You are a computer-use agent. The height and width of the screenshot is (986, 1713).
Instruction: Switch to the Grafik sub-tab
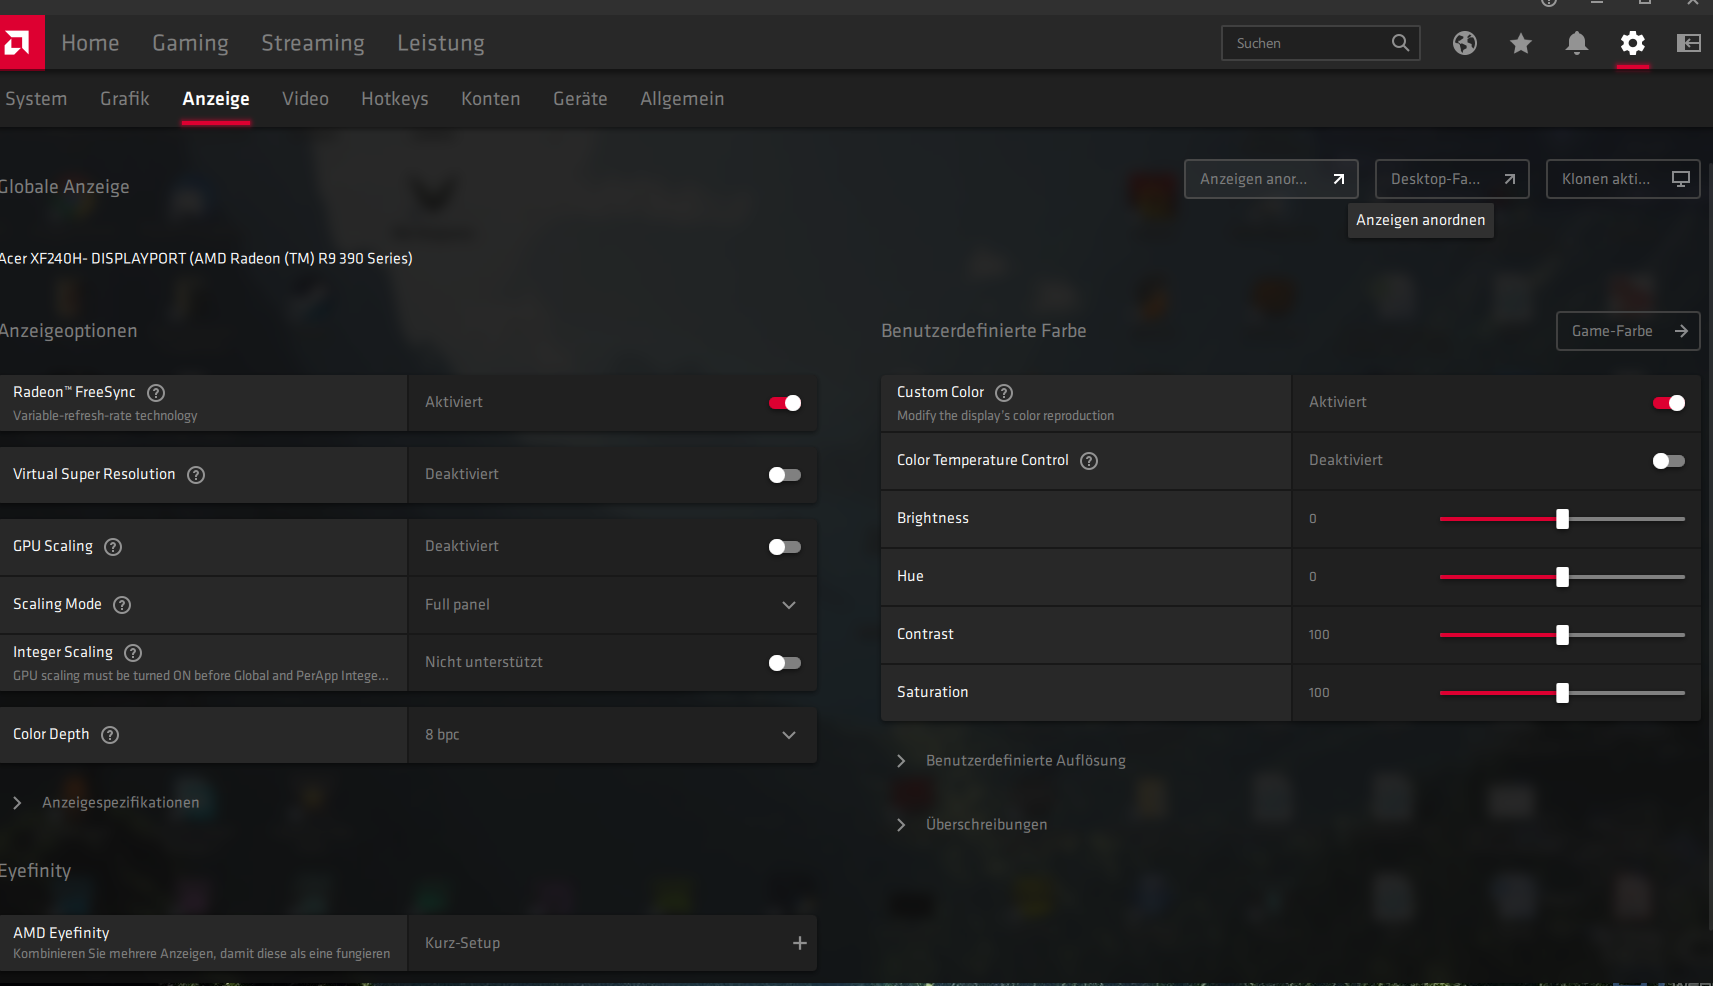coord(125,99)
